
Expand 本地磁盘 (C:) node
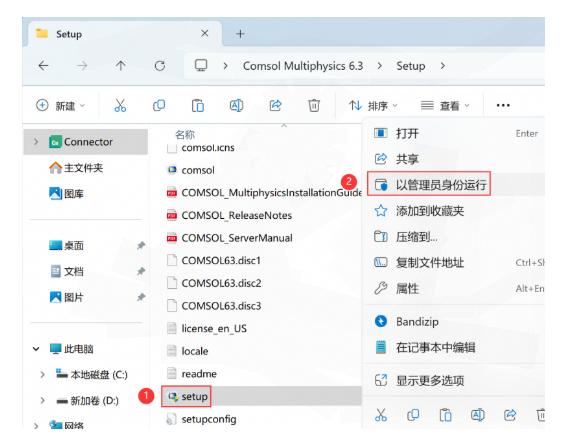[42, 374]
